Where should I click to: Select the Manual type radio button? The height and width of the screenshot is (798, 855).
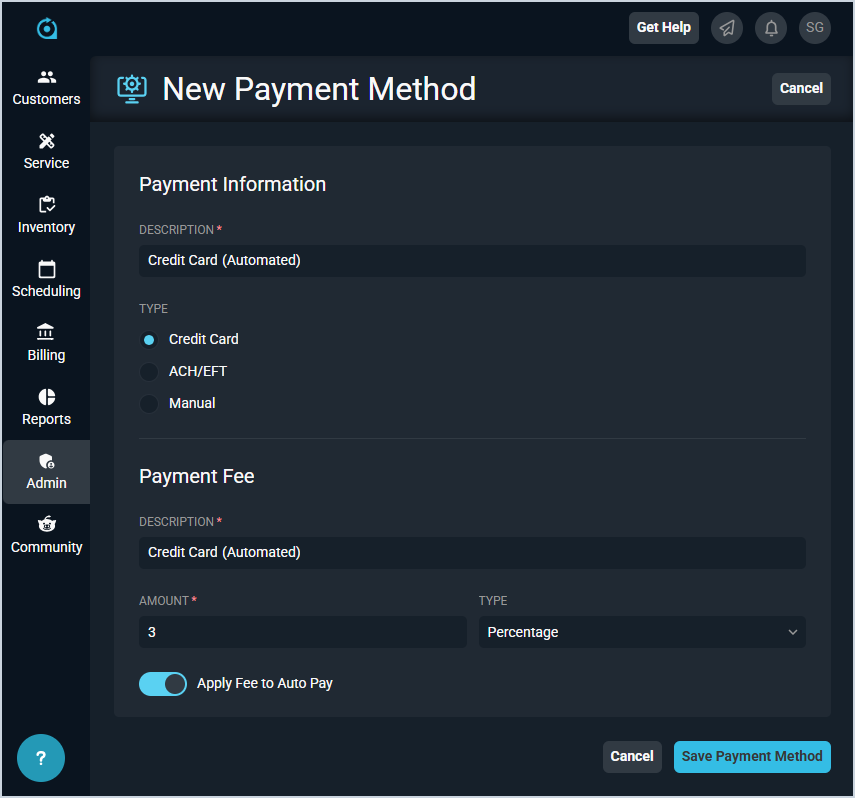click(x=149, y=404)
